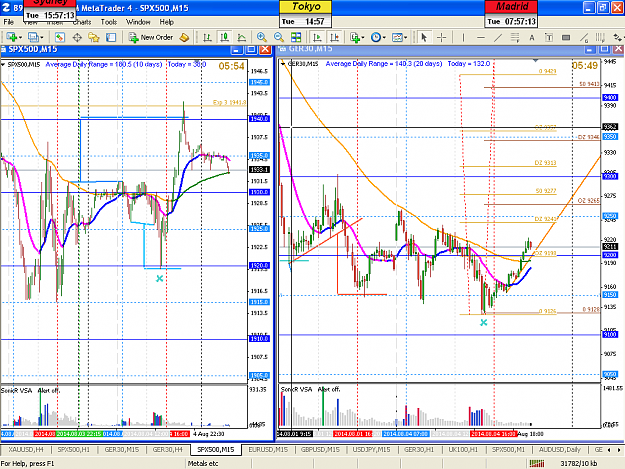625x469 pixels.
Task: Expand the triangle beside GER30,M15 chart label
Action: click(283, 64)
